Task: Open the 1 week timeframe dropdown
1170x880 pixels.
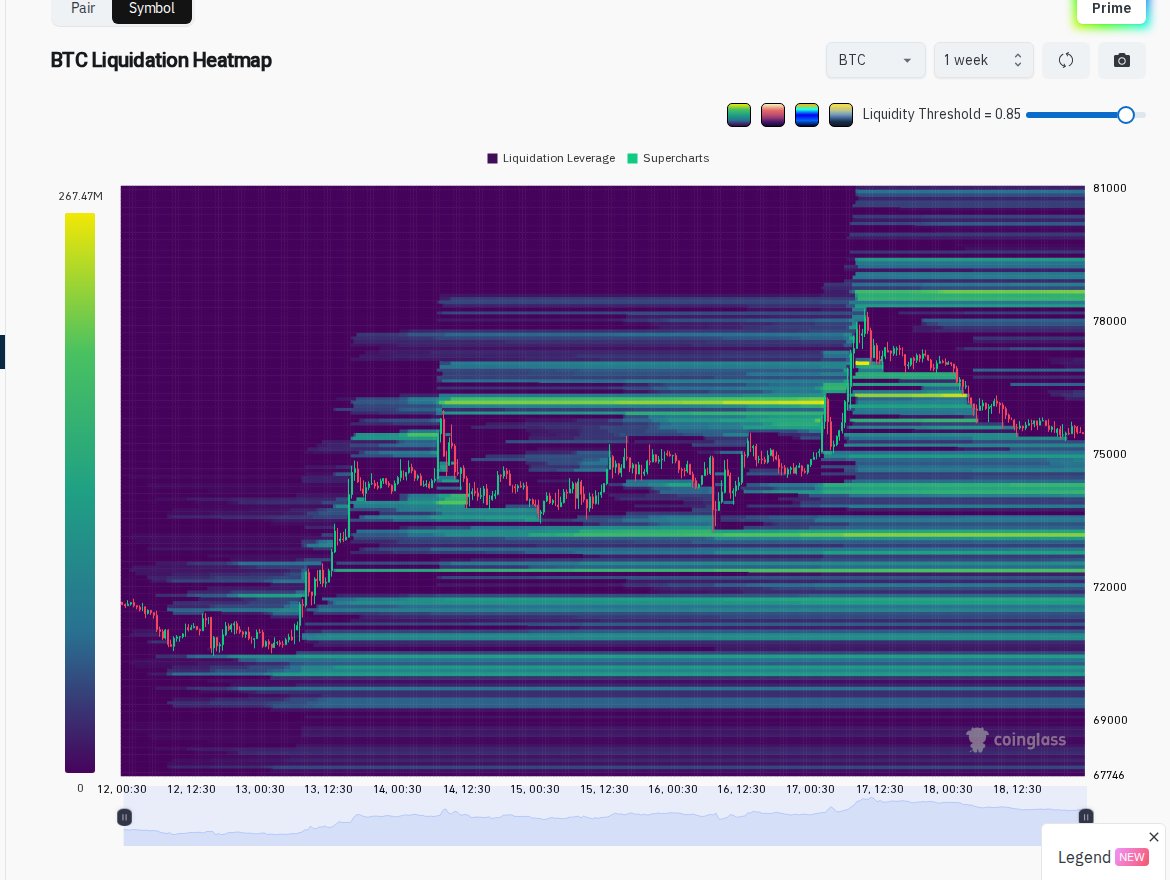Action: [983, 60]
